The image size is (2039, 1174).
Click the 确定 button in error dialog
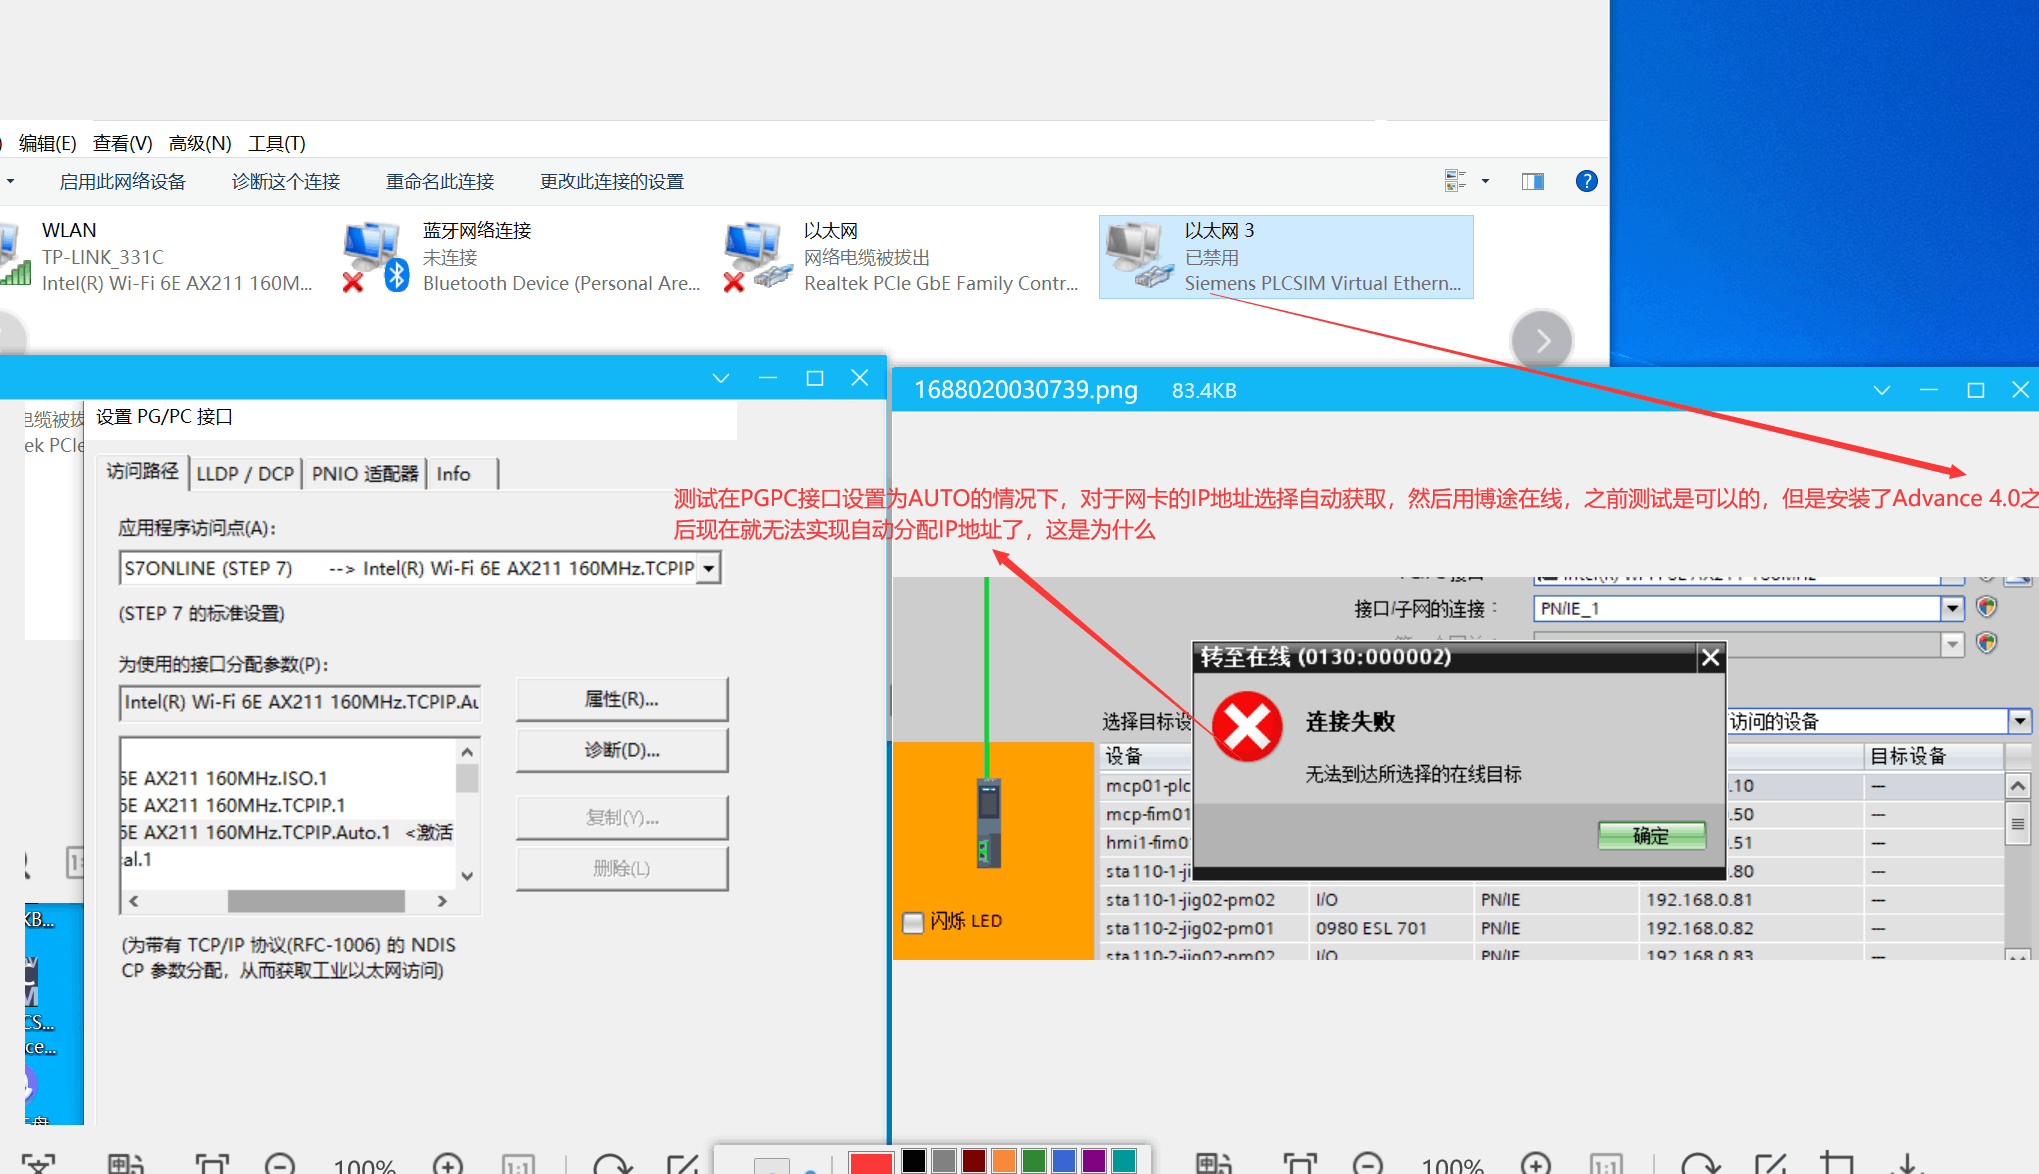[x=1651, y=835]
